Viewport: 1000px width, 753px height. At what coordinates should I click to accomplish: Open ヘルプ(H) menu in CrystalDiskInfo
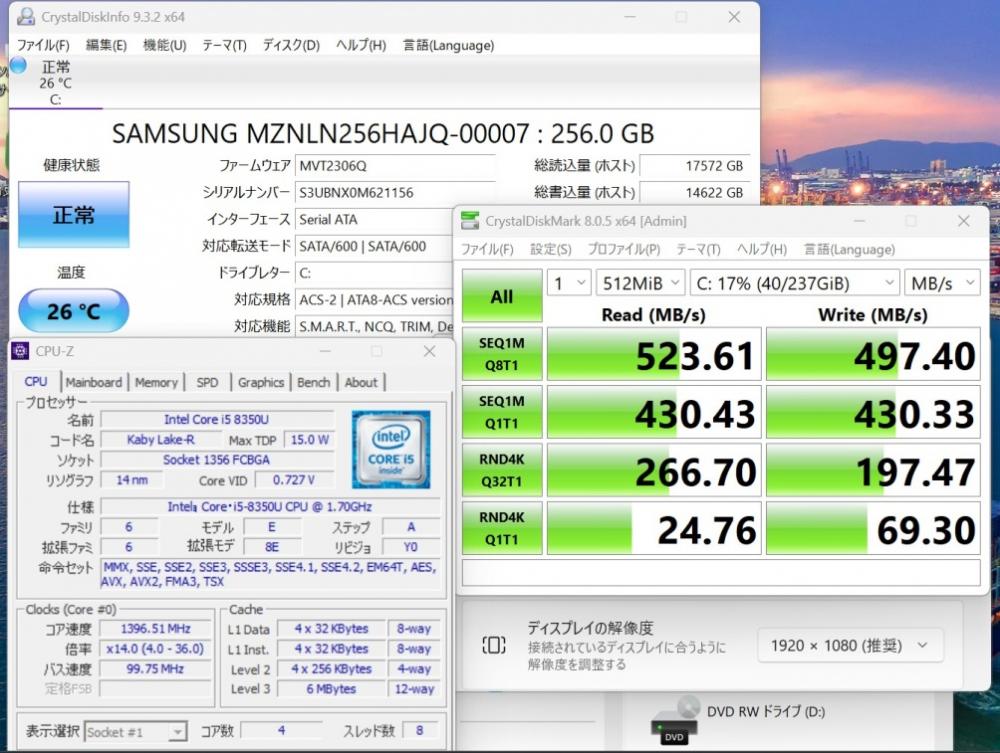coord(361,45)
